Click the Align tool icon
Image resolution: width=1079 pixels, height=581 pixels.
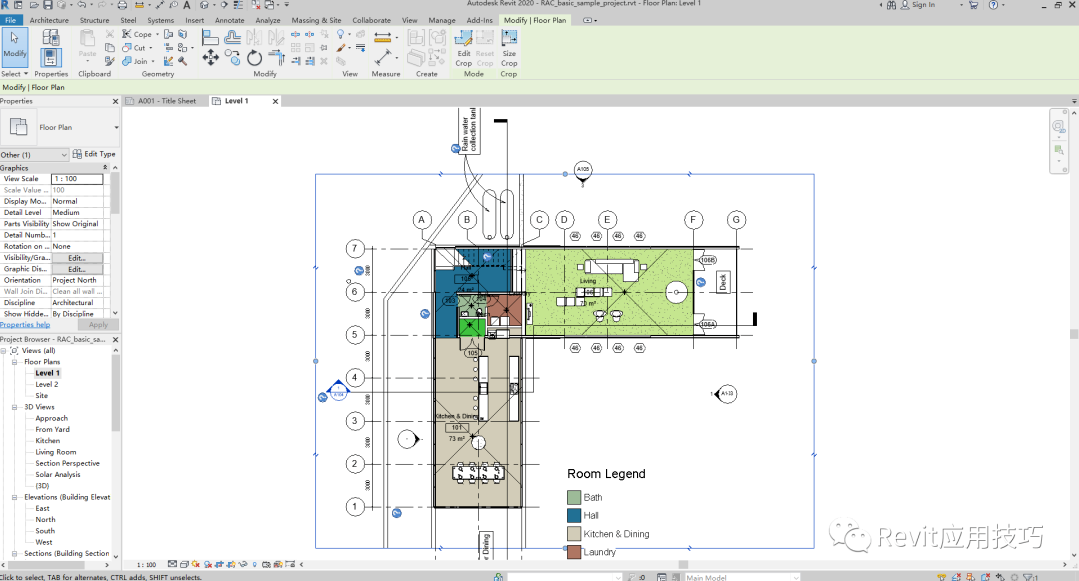(210, 37)
